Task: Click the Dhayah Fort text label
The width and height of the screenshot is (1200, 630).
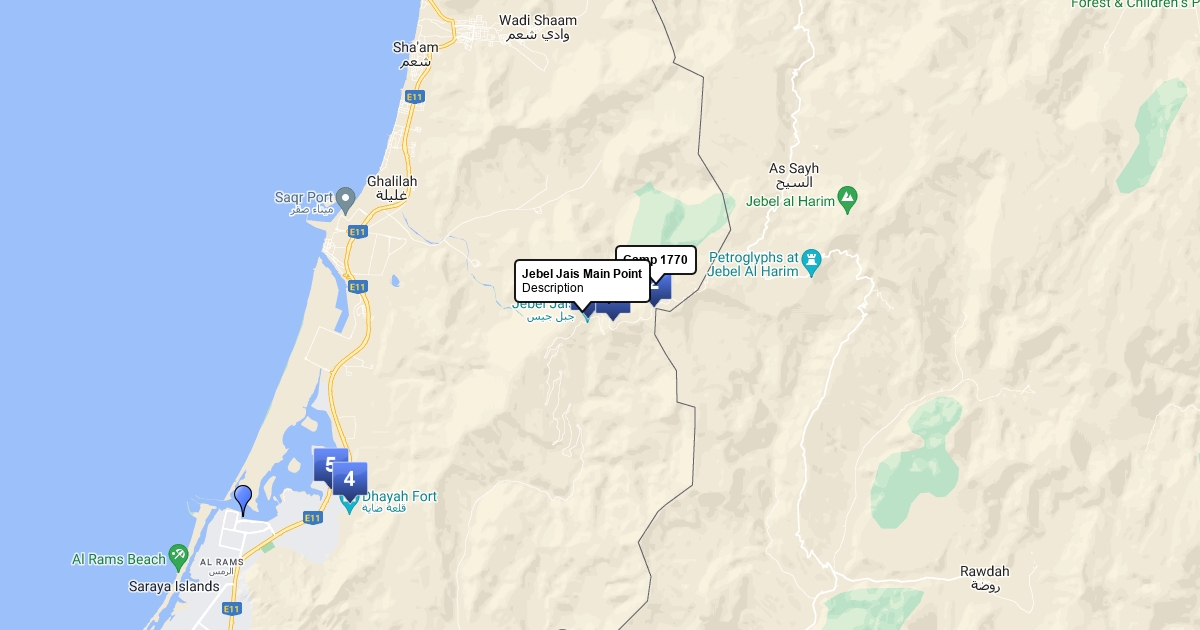Action: coord(399,496)
